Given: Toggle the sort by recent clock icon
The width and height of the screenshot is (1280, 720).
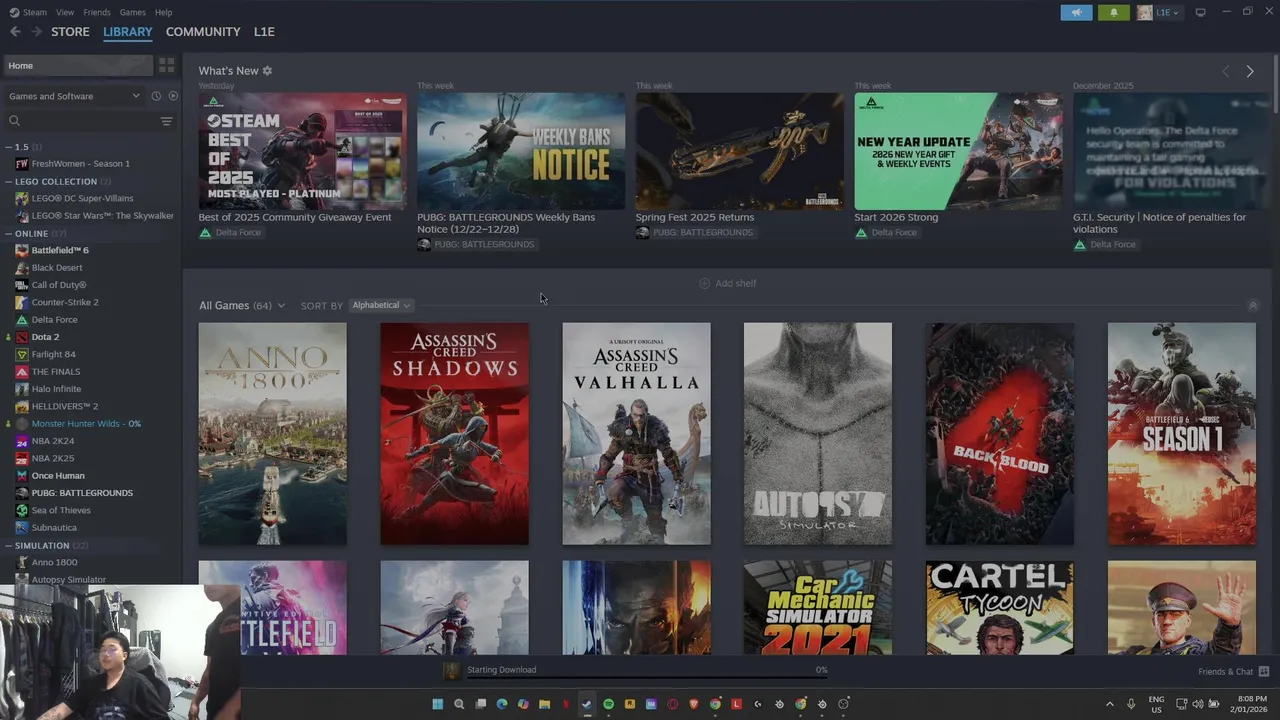Looking at the screenshot, I should coord(156,96).
